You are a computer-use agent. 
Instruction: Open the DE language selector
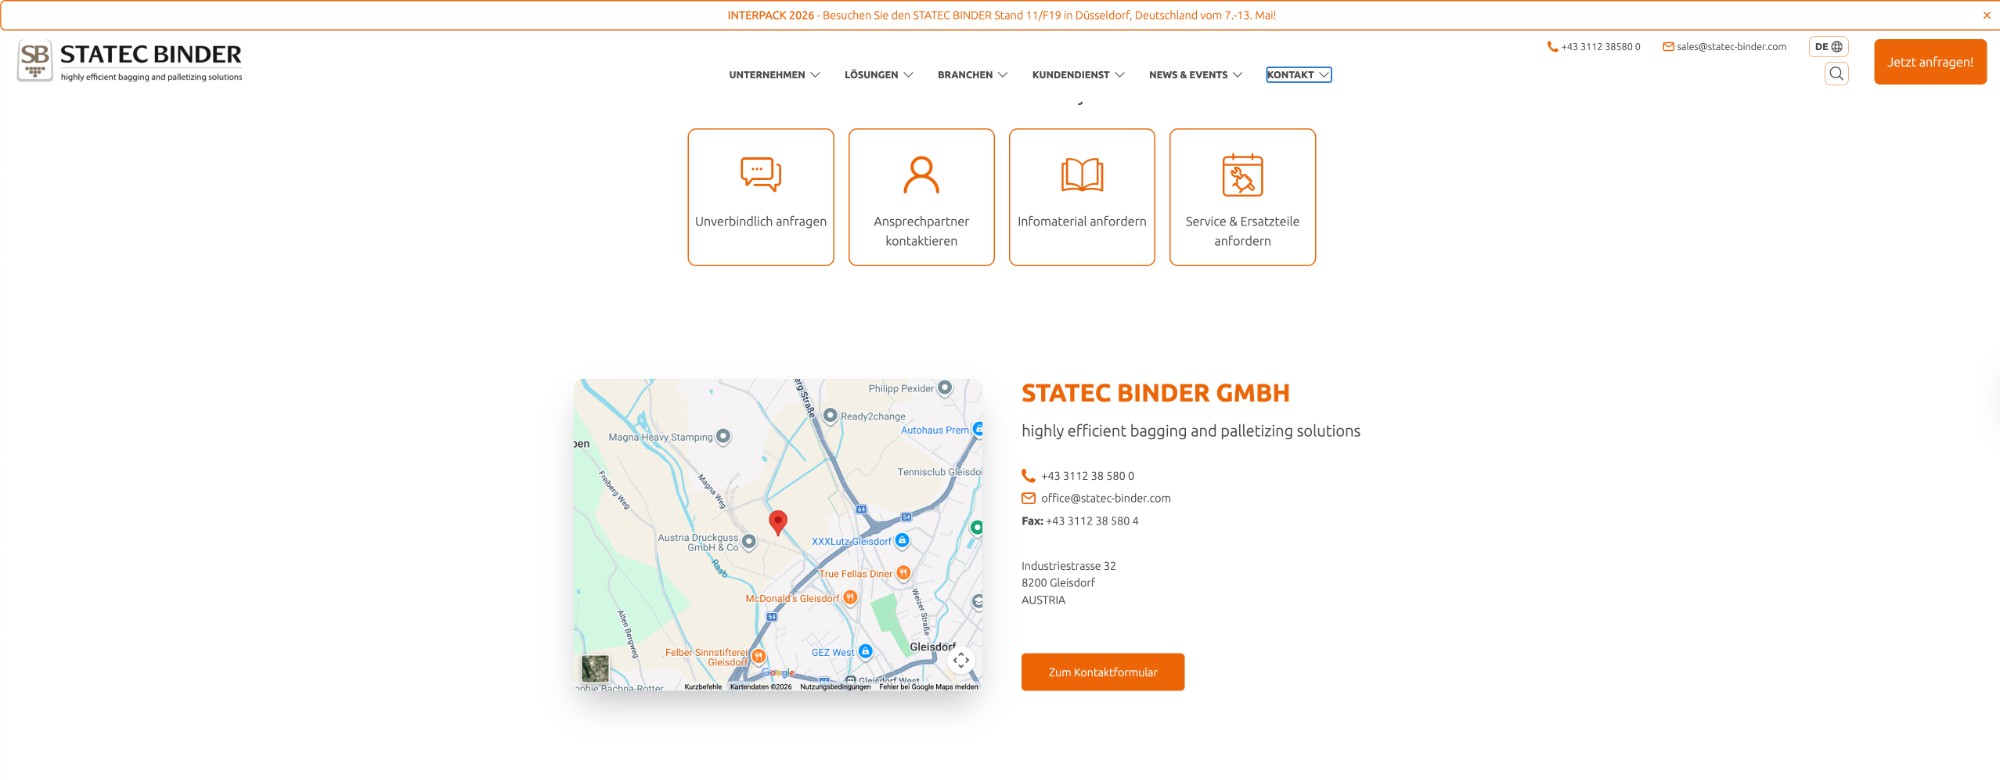(x=1828, y=47)
